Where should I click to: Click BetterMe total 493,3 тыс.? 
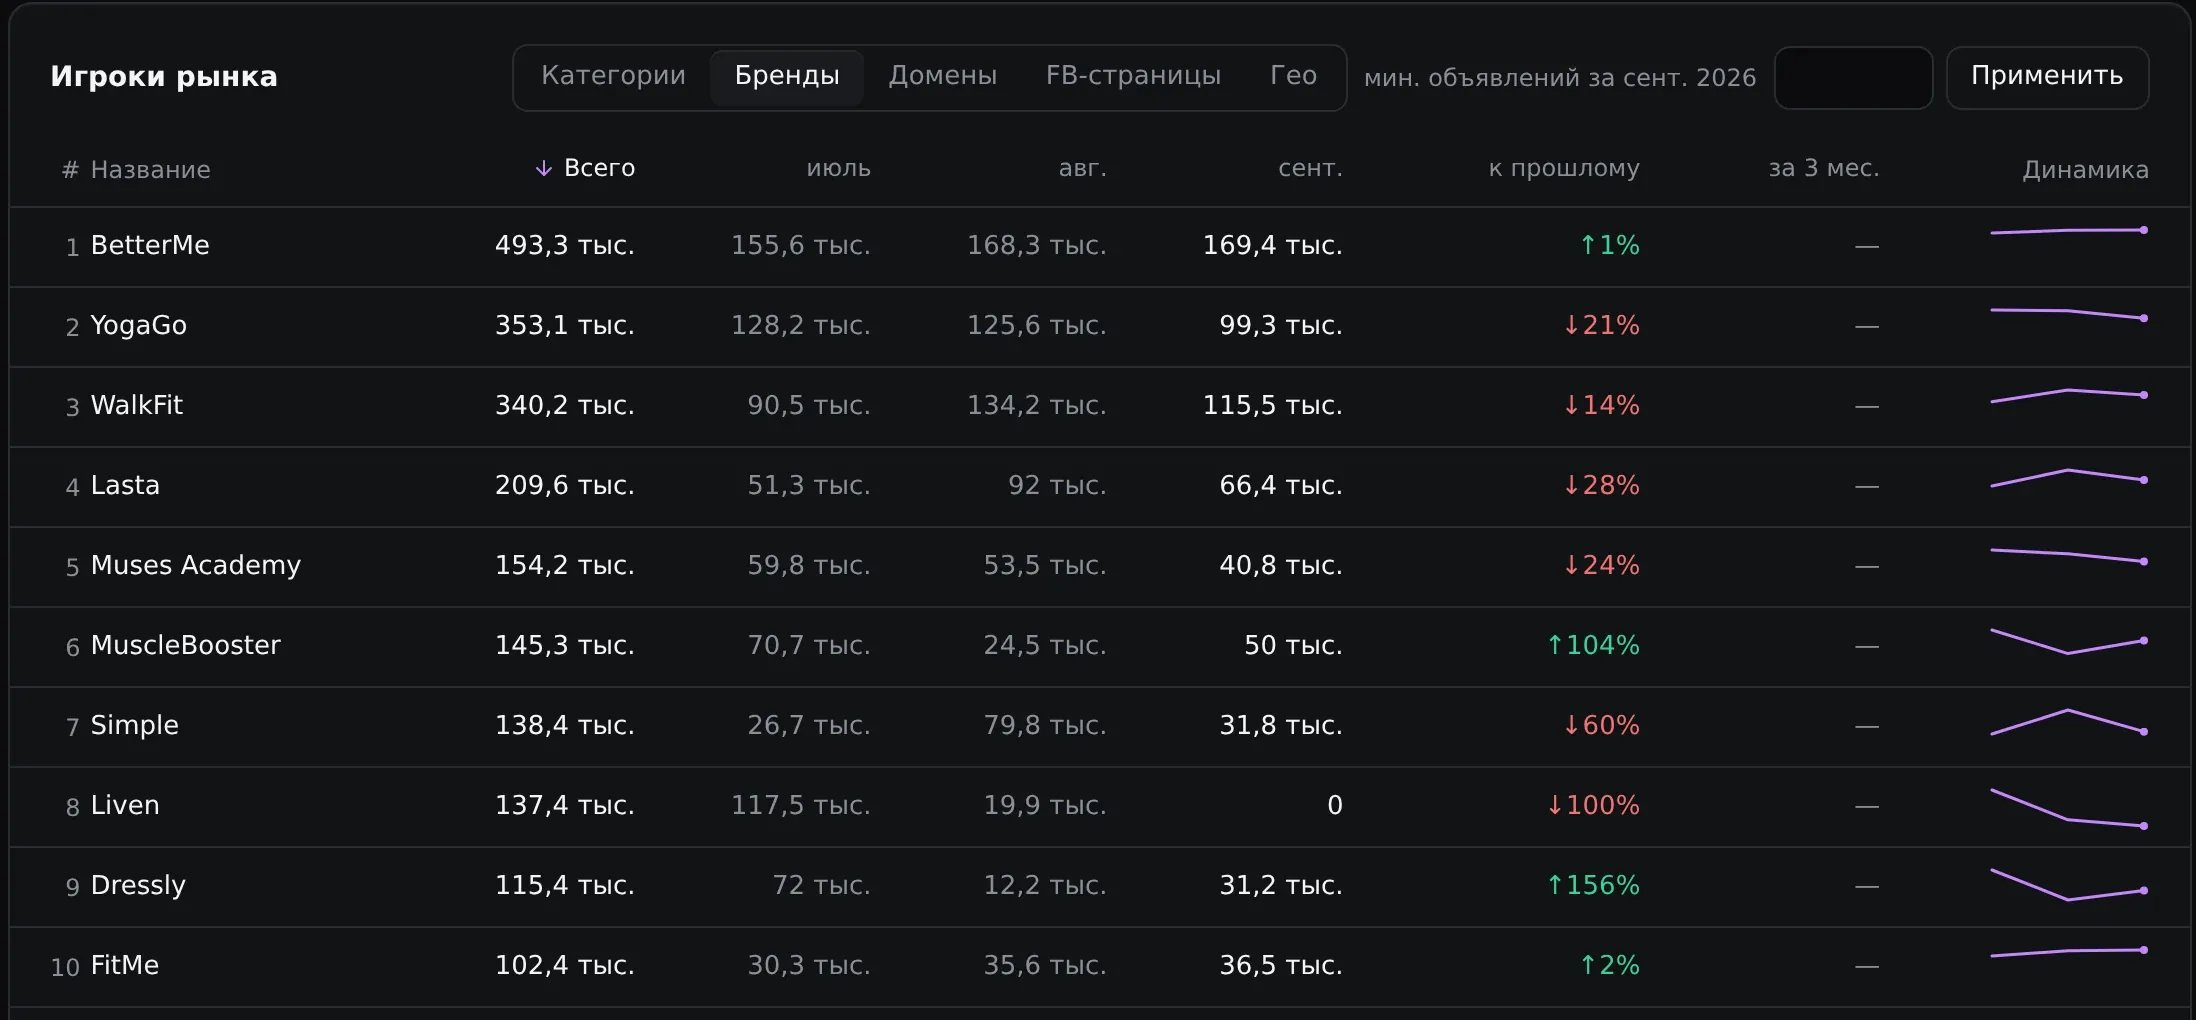tap(565, 245)
